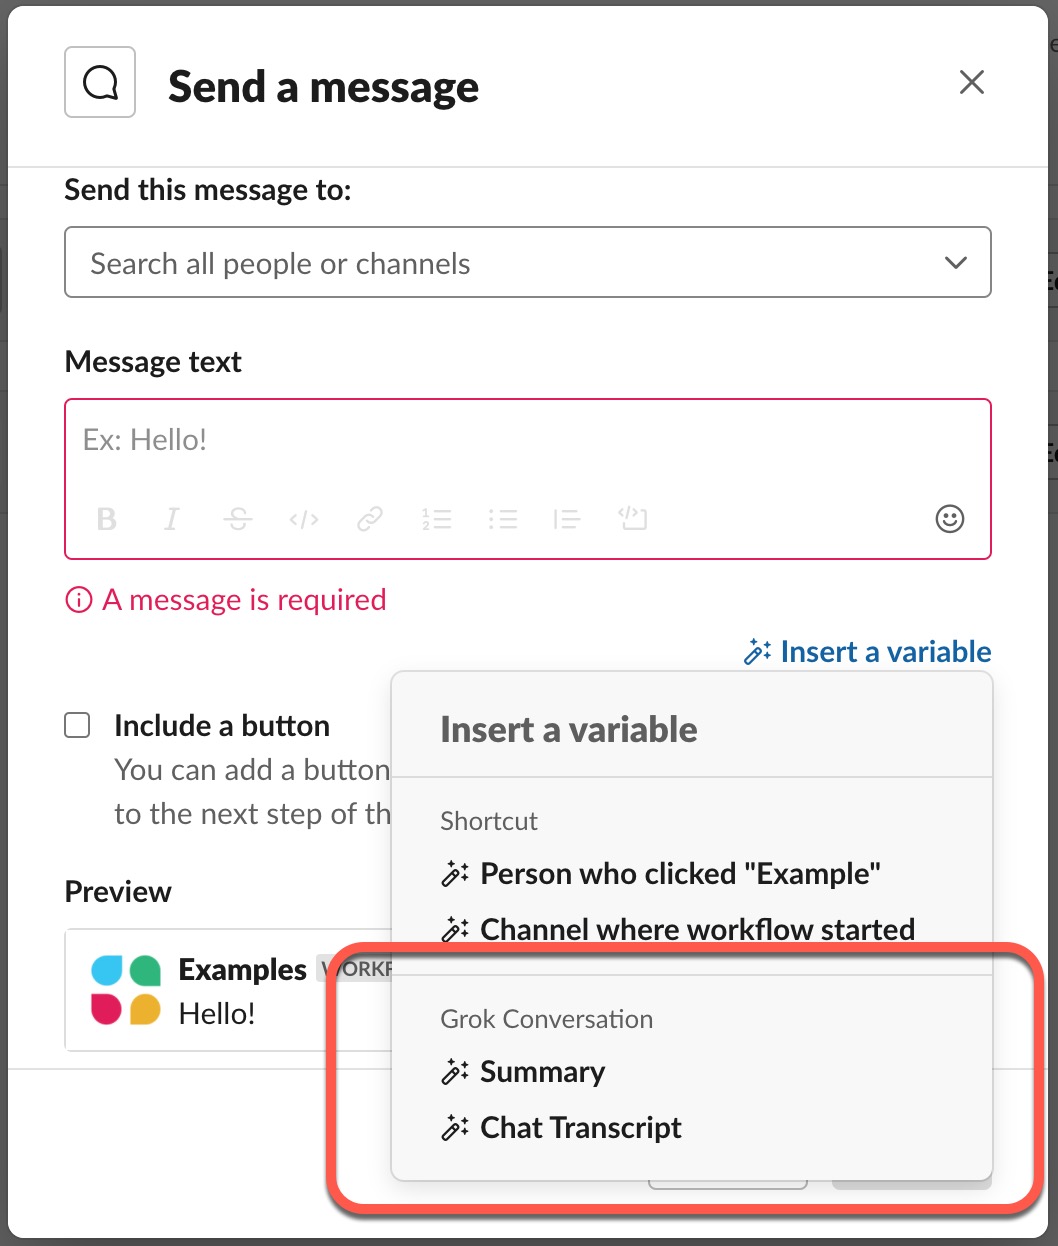Viewport: 1058px width, 1246px height.
Task: Toggle bold formatting in message text
Action: (107, 519)
